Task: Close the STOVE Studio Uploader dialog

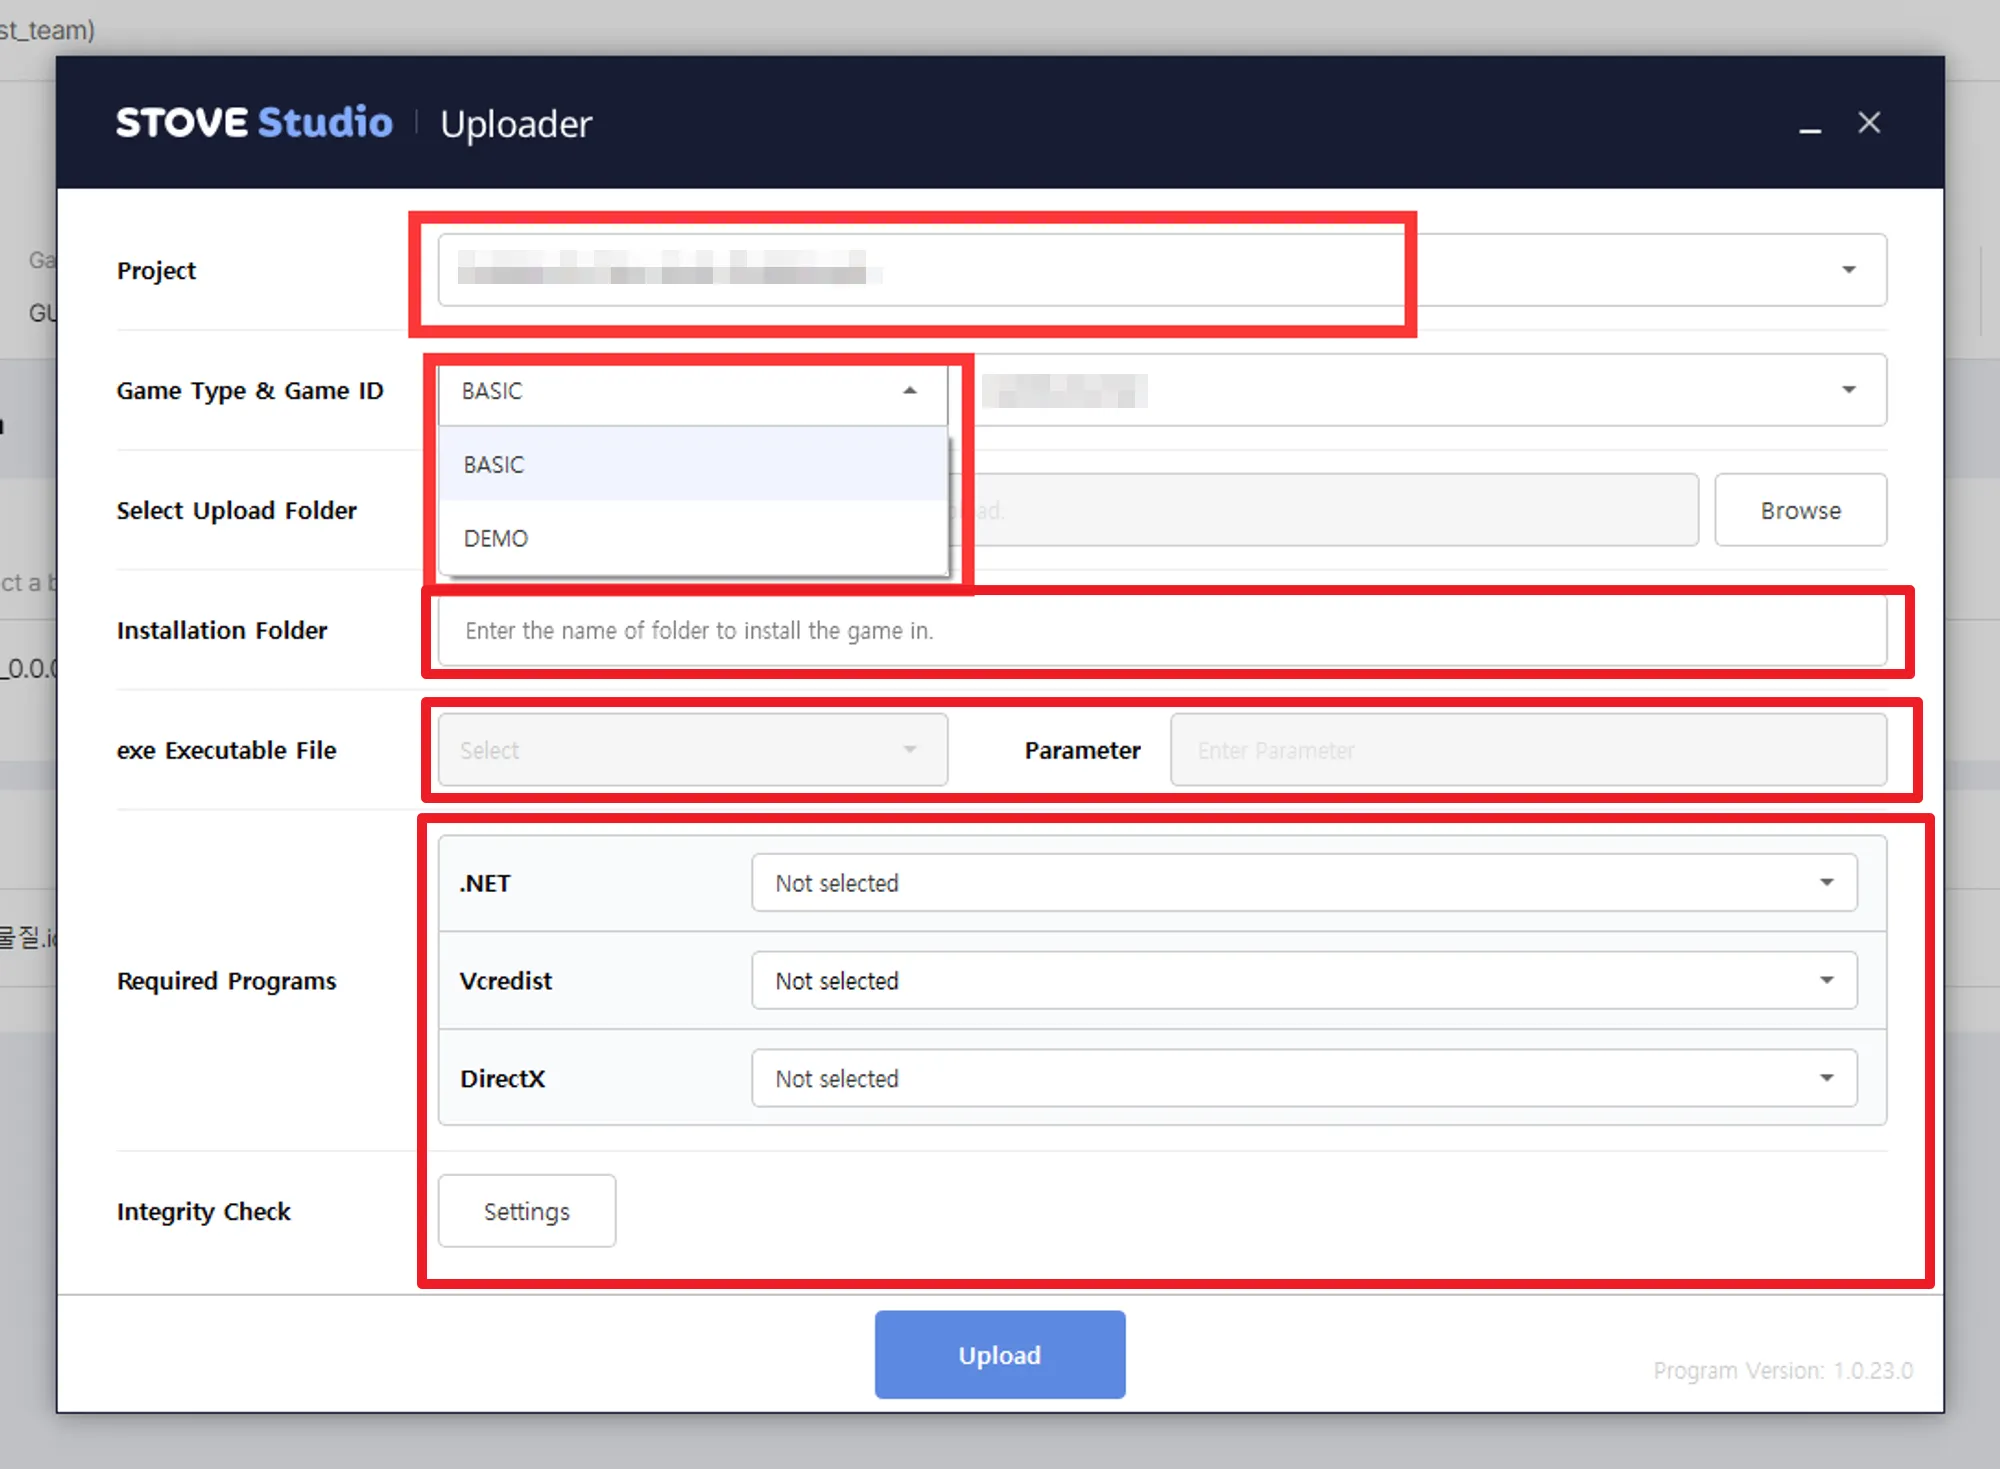Action: (1869, 123)
